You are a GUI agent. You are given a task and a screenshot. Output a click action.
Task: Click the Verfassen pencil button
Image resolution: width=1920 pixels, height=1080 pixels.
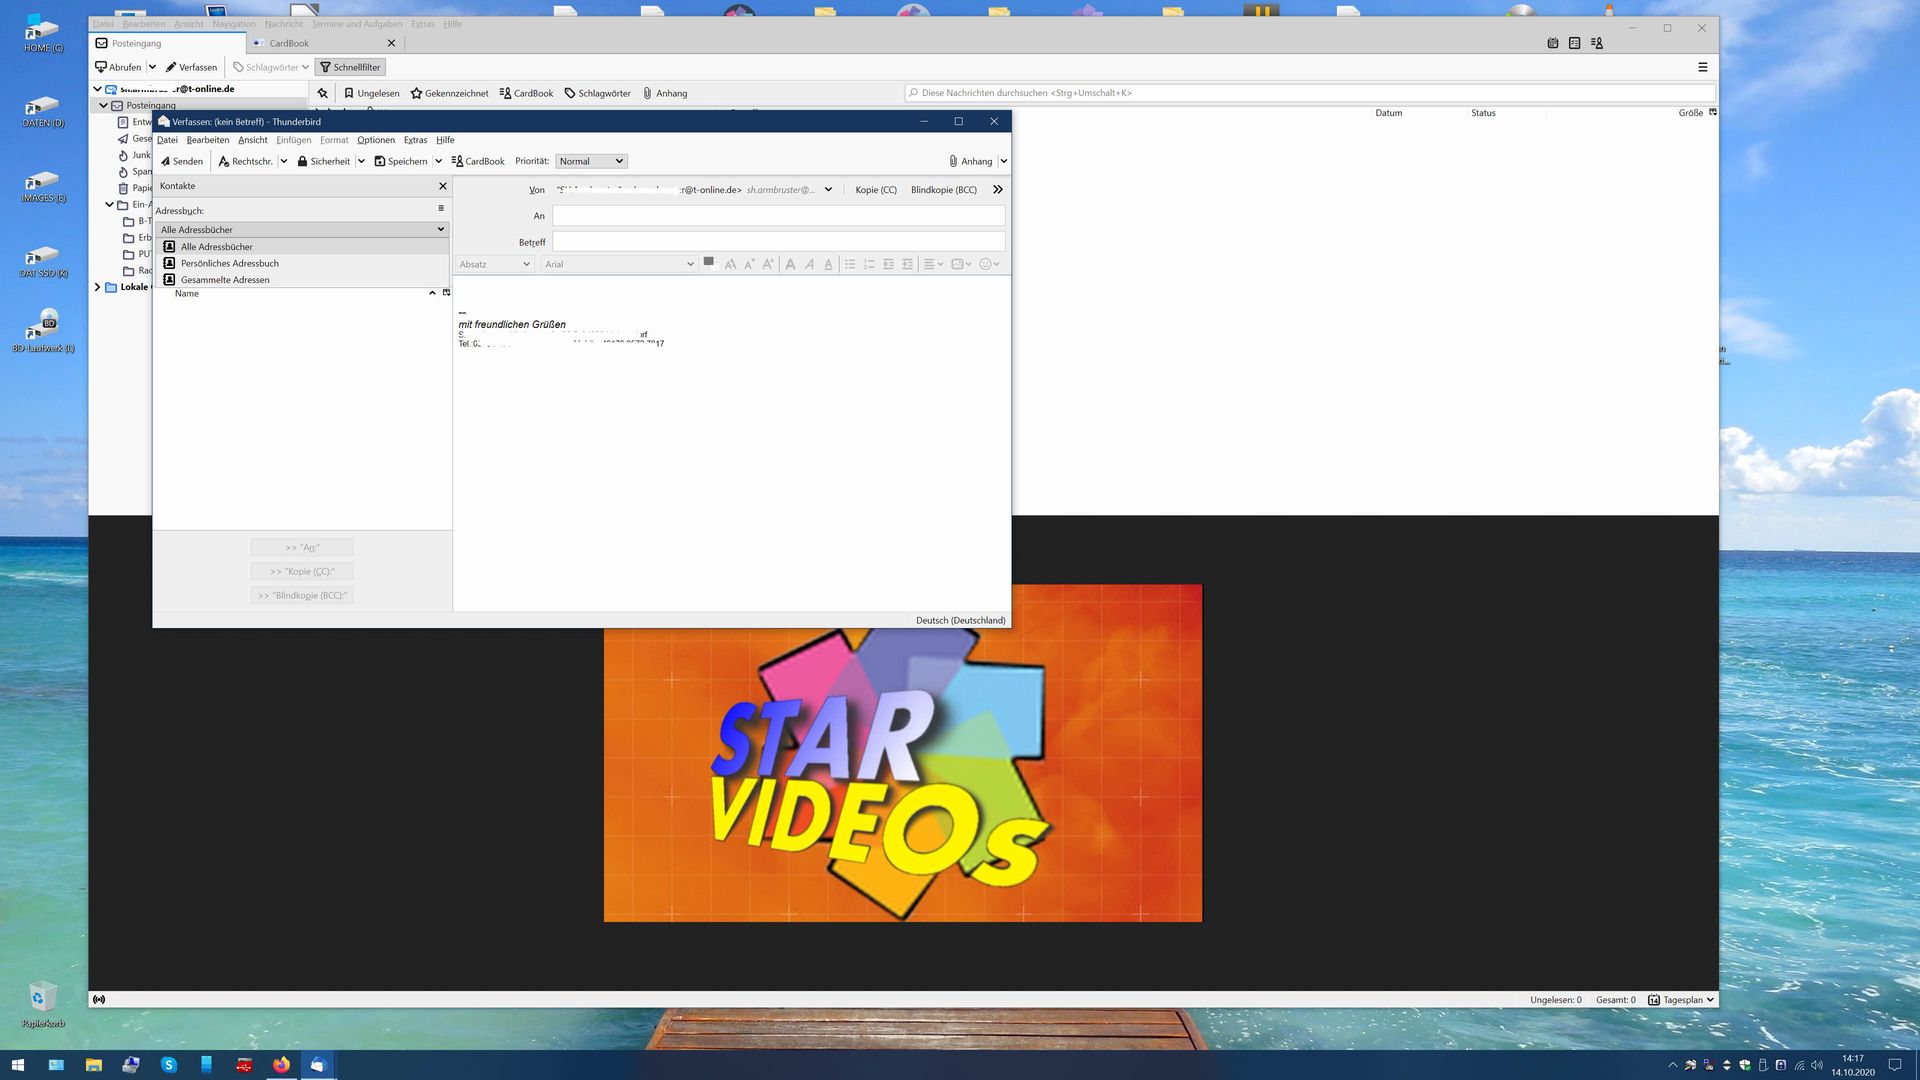tap(191, 67)
